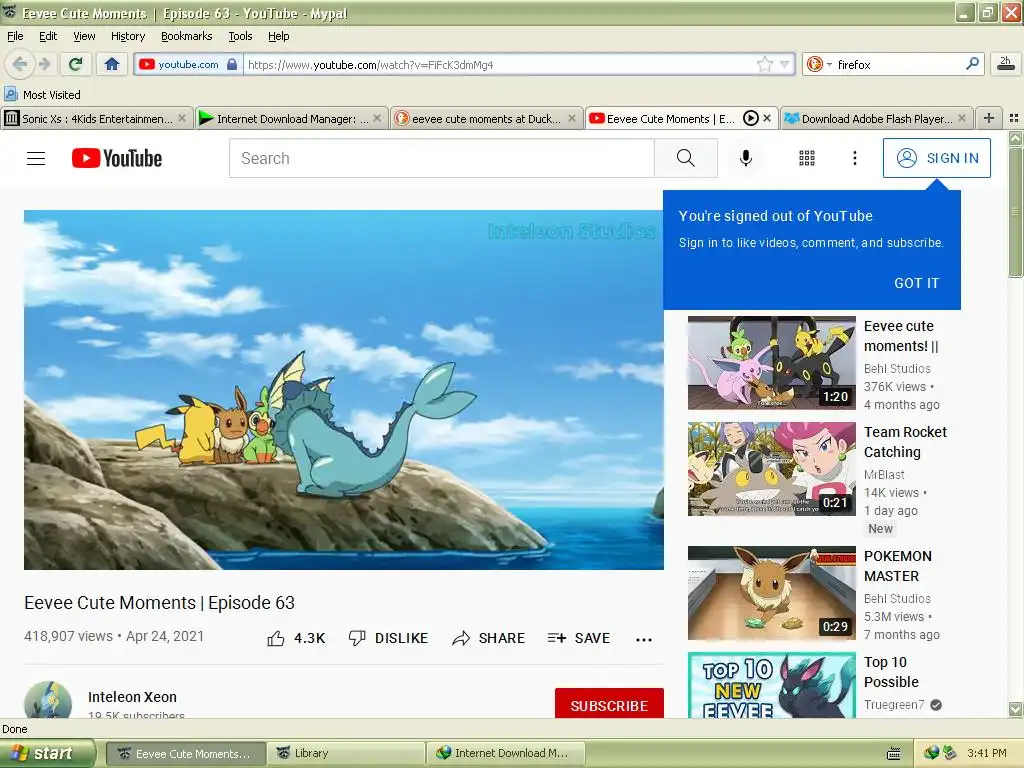Click the URL address bar
1024x768 pixels.
click(500, 64)
